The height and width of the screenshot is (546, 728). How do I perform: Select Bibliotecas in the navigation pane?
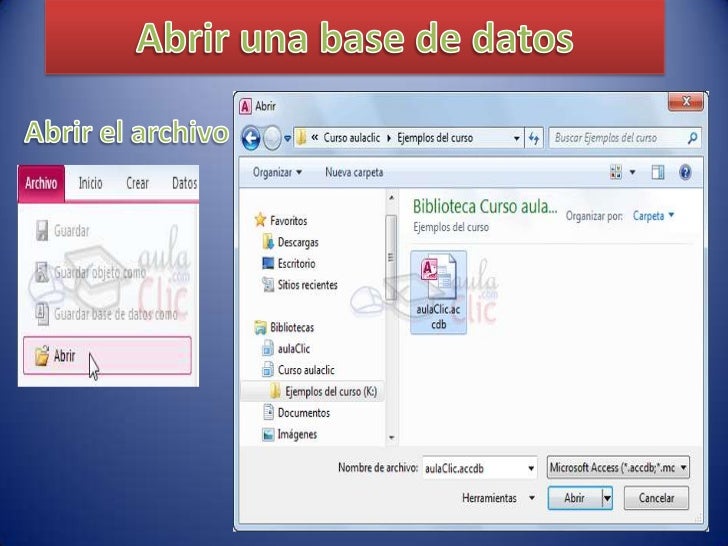(x=292, y=327)
